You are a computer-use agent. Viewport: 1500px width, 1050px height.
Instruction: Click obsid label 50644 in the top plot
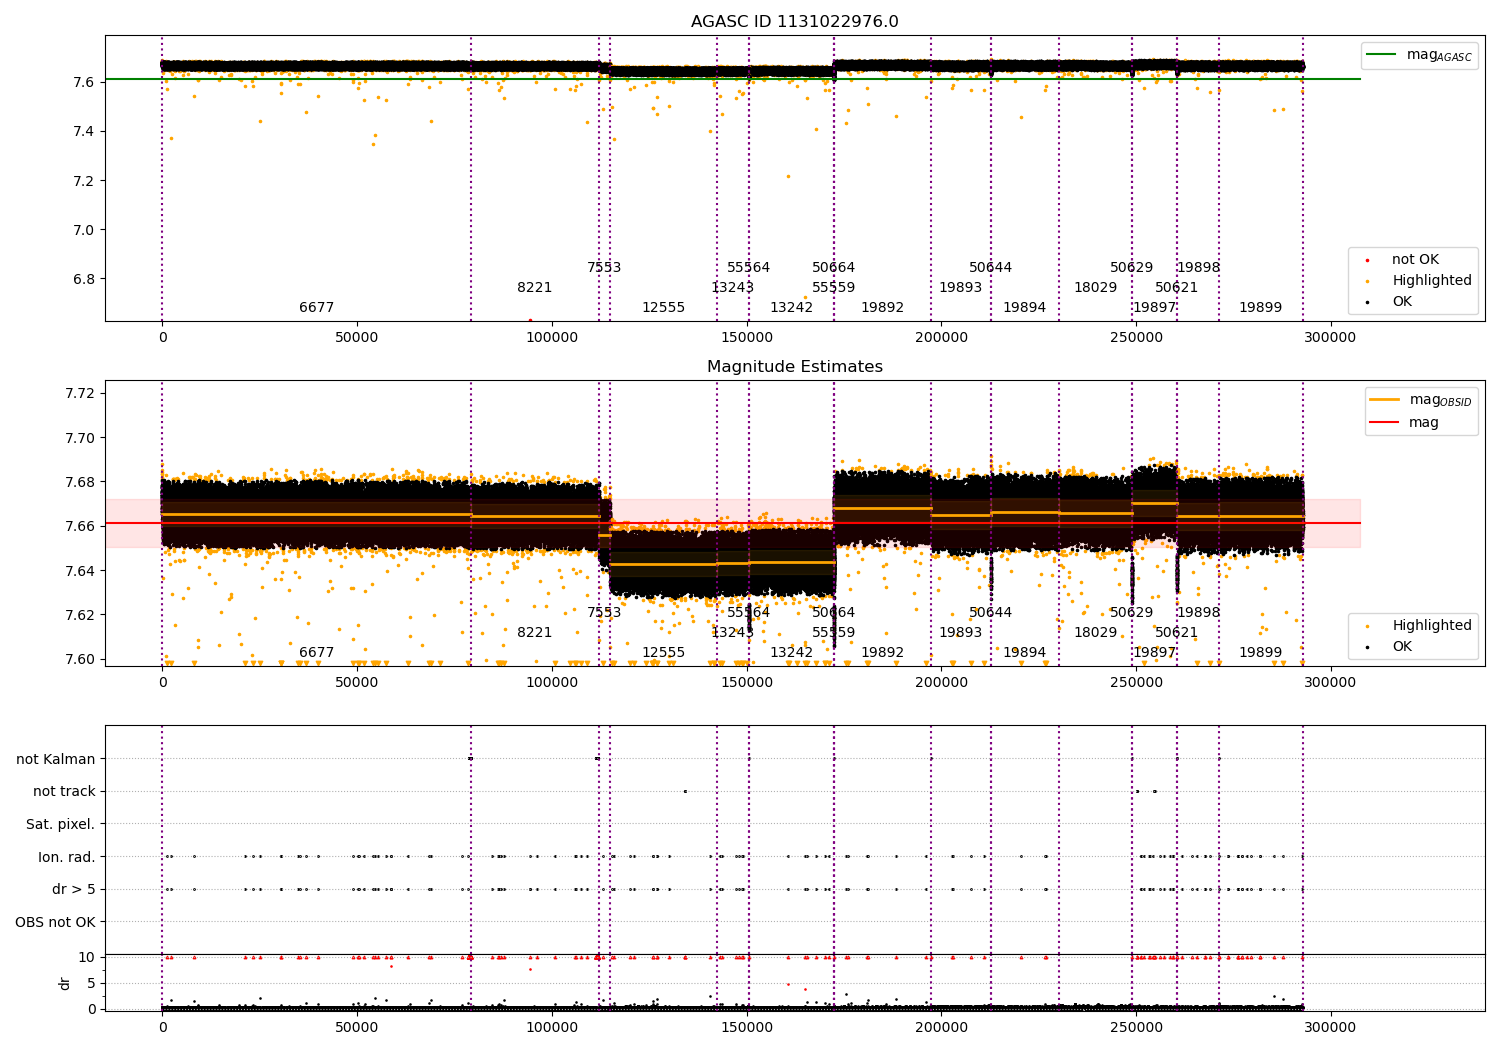point(991,268)
